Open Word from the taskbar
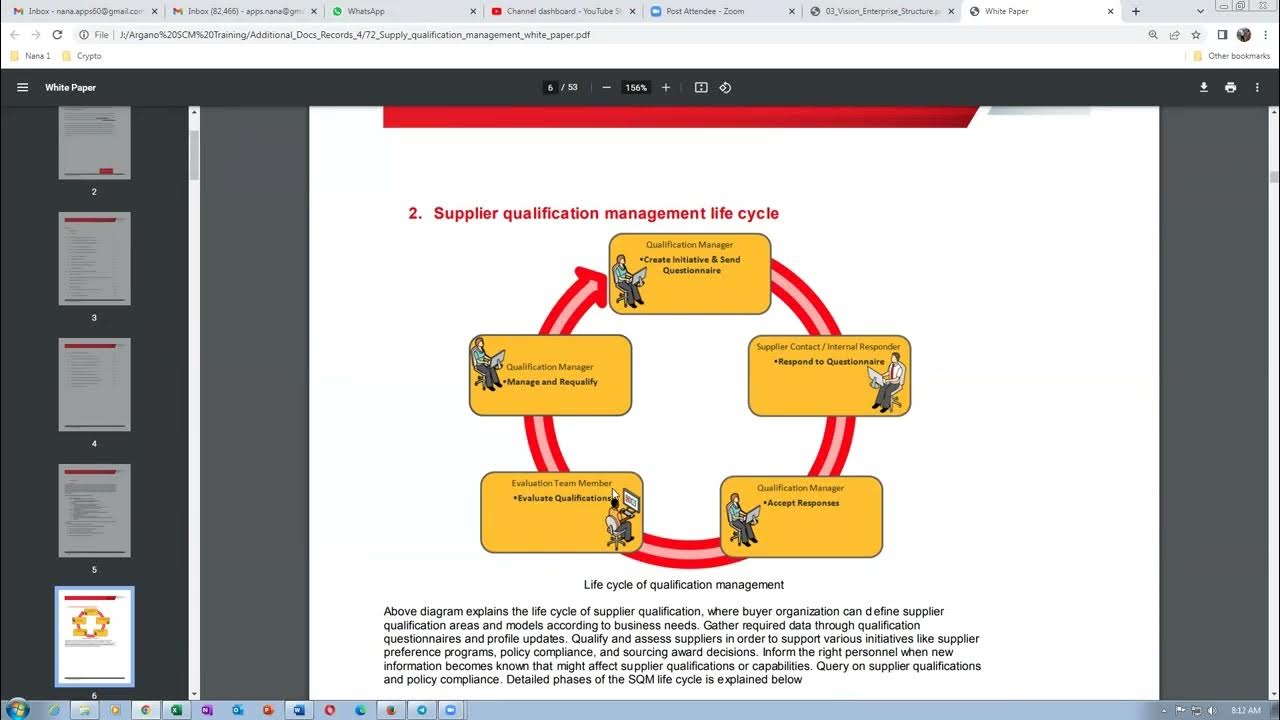Viewport: 1280px width, 720px height. (x=298, y=710)
